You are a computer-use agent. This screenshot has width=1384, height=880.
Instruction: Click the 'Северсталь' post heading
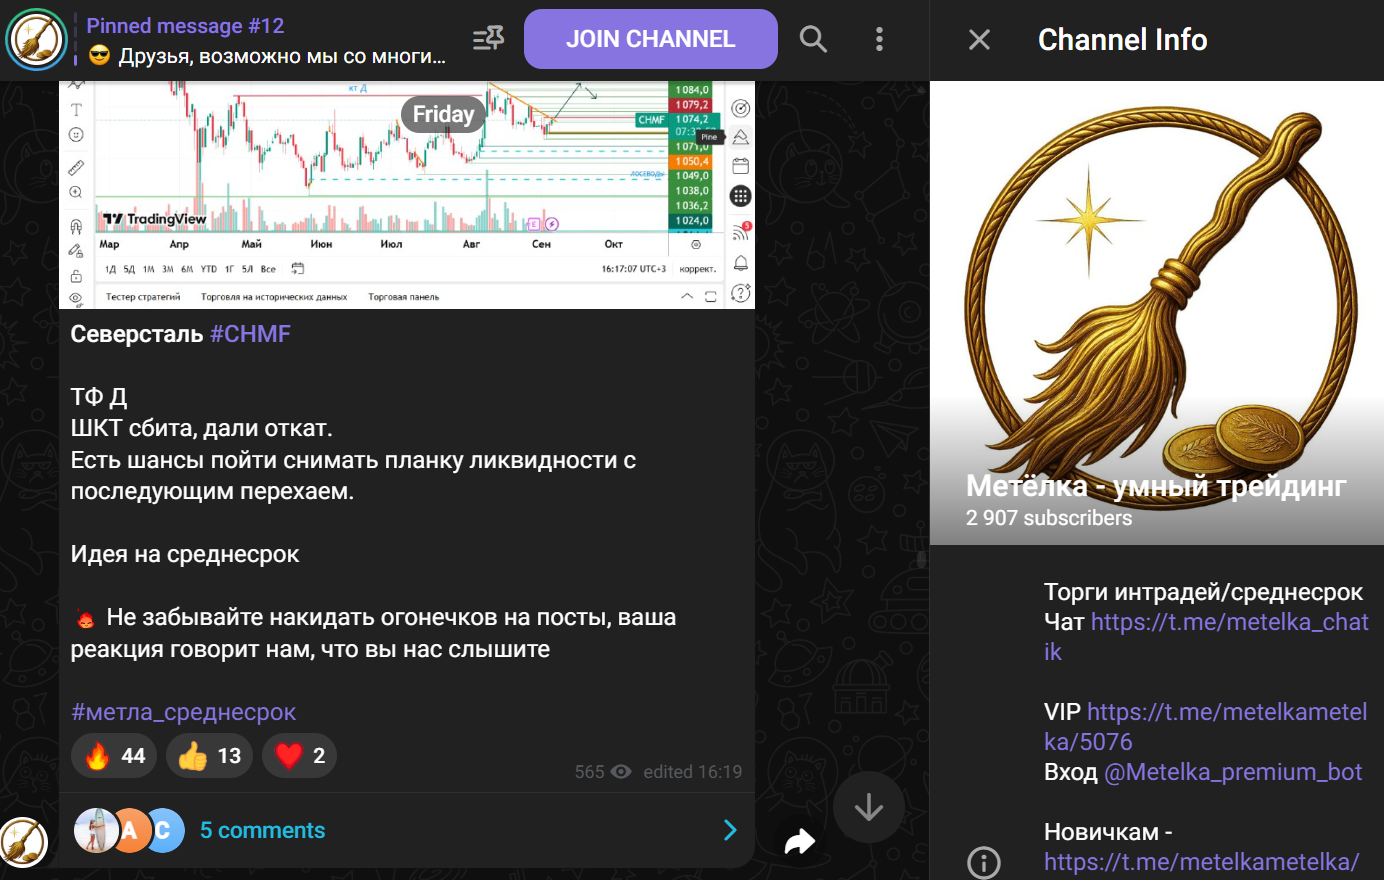pyautogui.click(x=137, y=334)
